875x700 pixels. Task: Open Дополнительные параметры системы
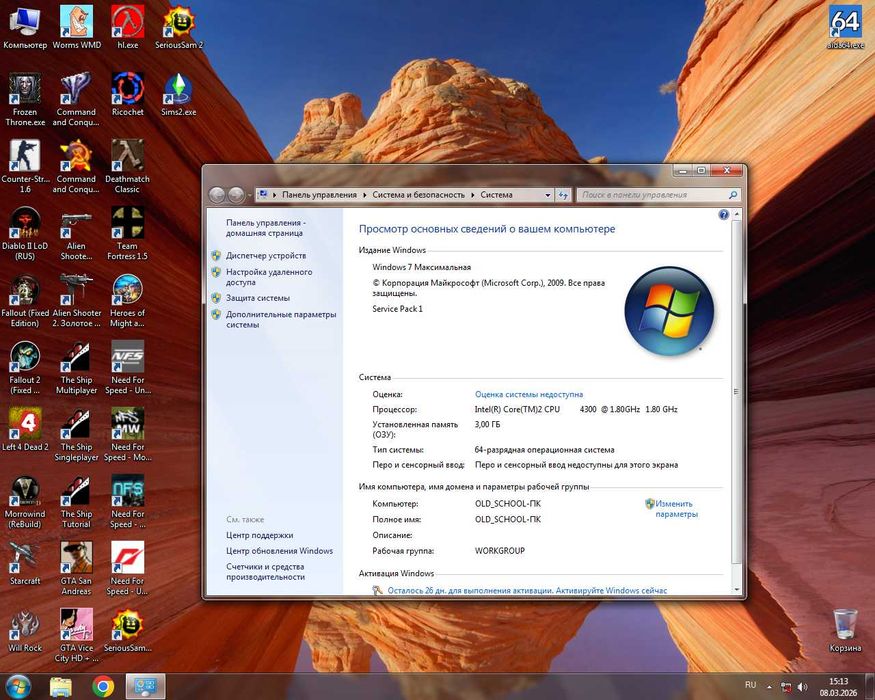click(x=281, y=319)
